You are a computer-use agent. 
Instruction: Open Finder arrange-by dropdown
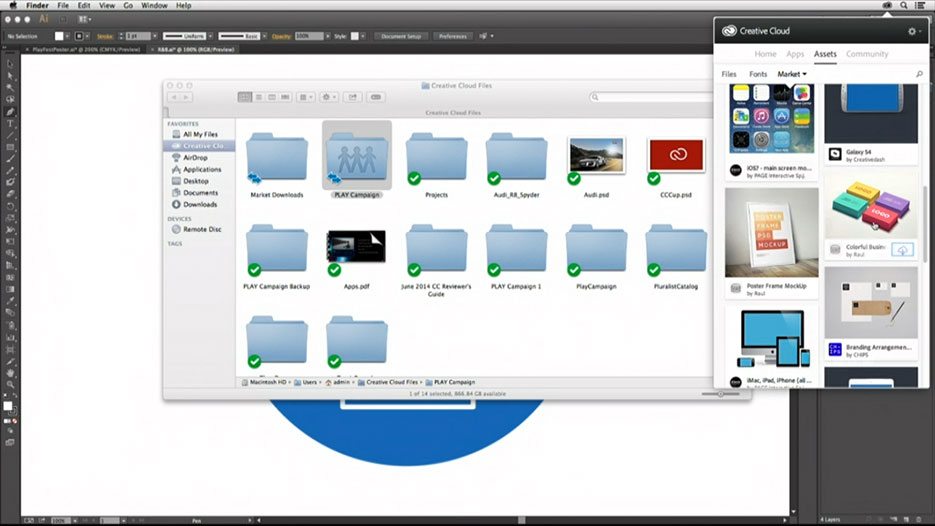tap(305, 97)
